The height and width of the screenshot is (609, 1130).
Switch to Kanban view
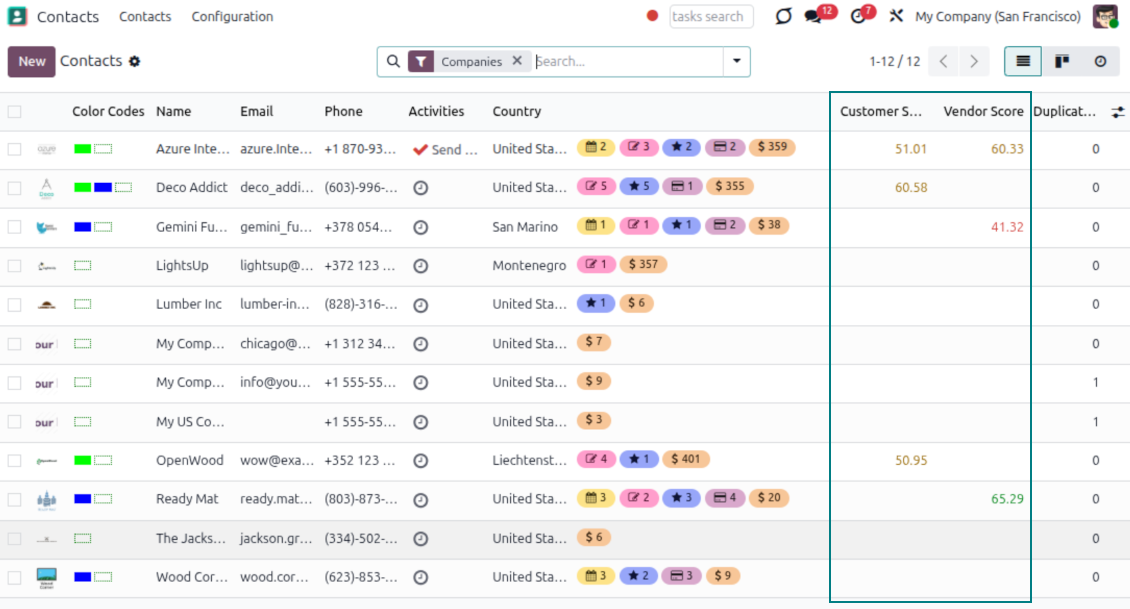coord(1062,61)
